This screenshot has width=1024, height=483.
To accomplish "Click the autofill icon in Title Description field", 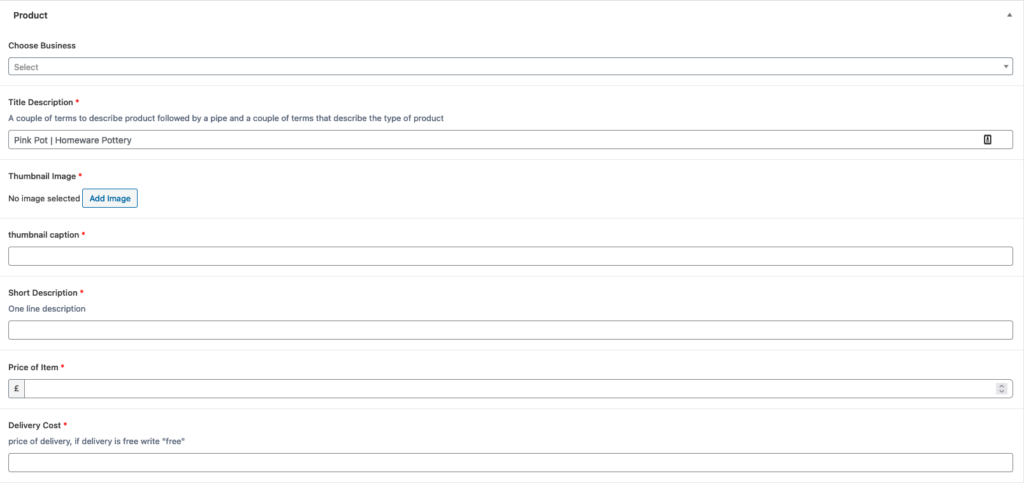I will click(987, 140).
